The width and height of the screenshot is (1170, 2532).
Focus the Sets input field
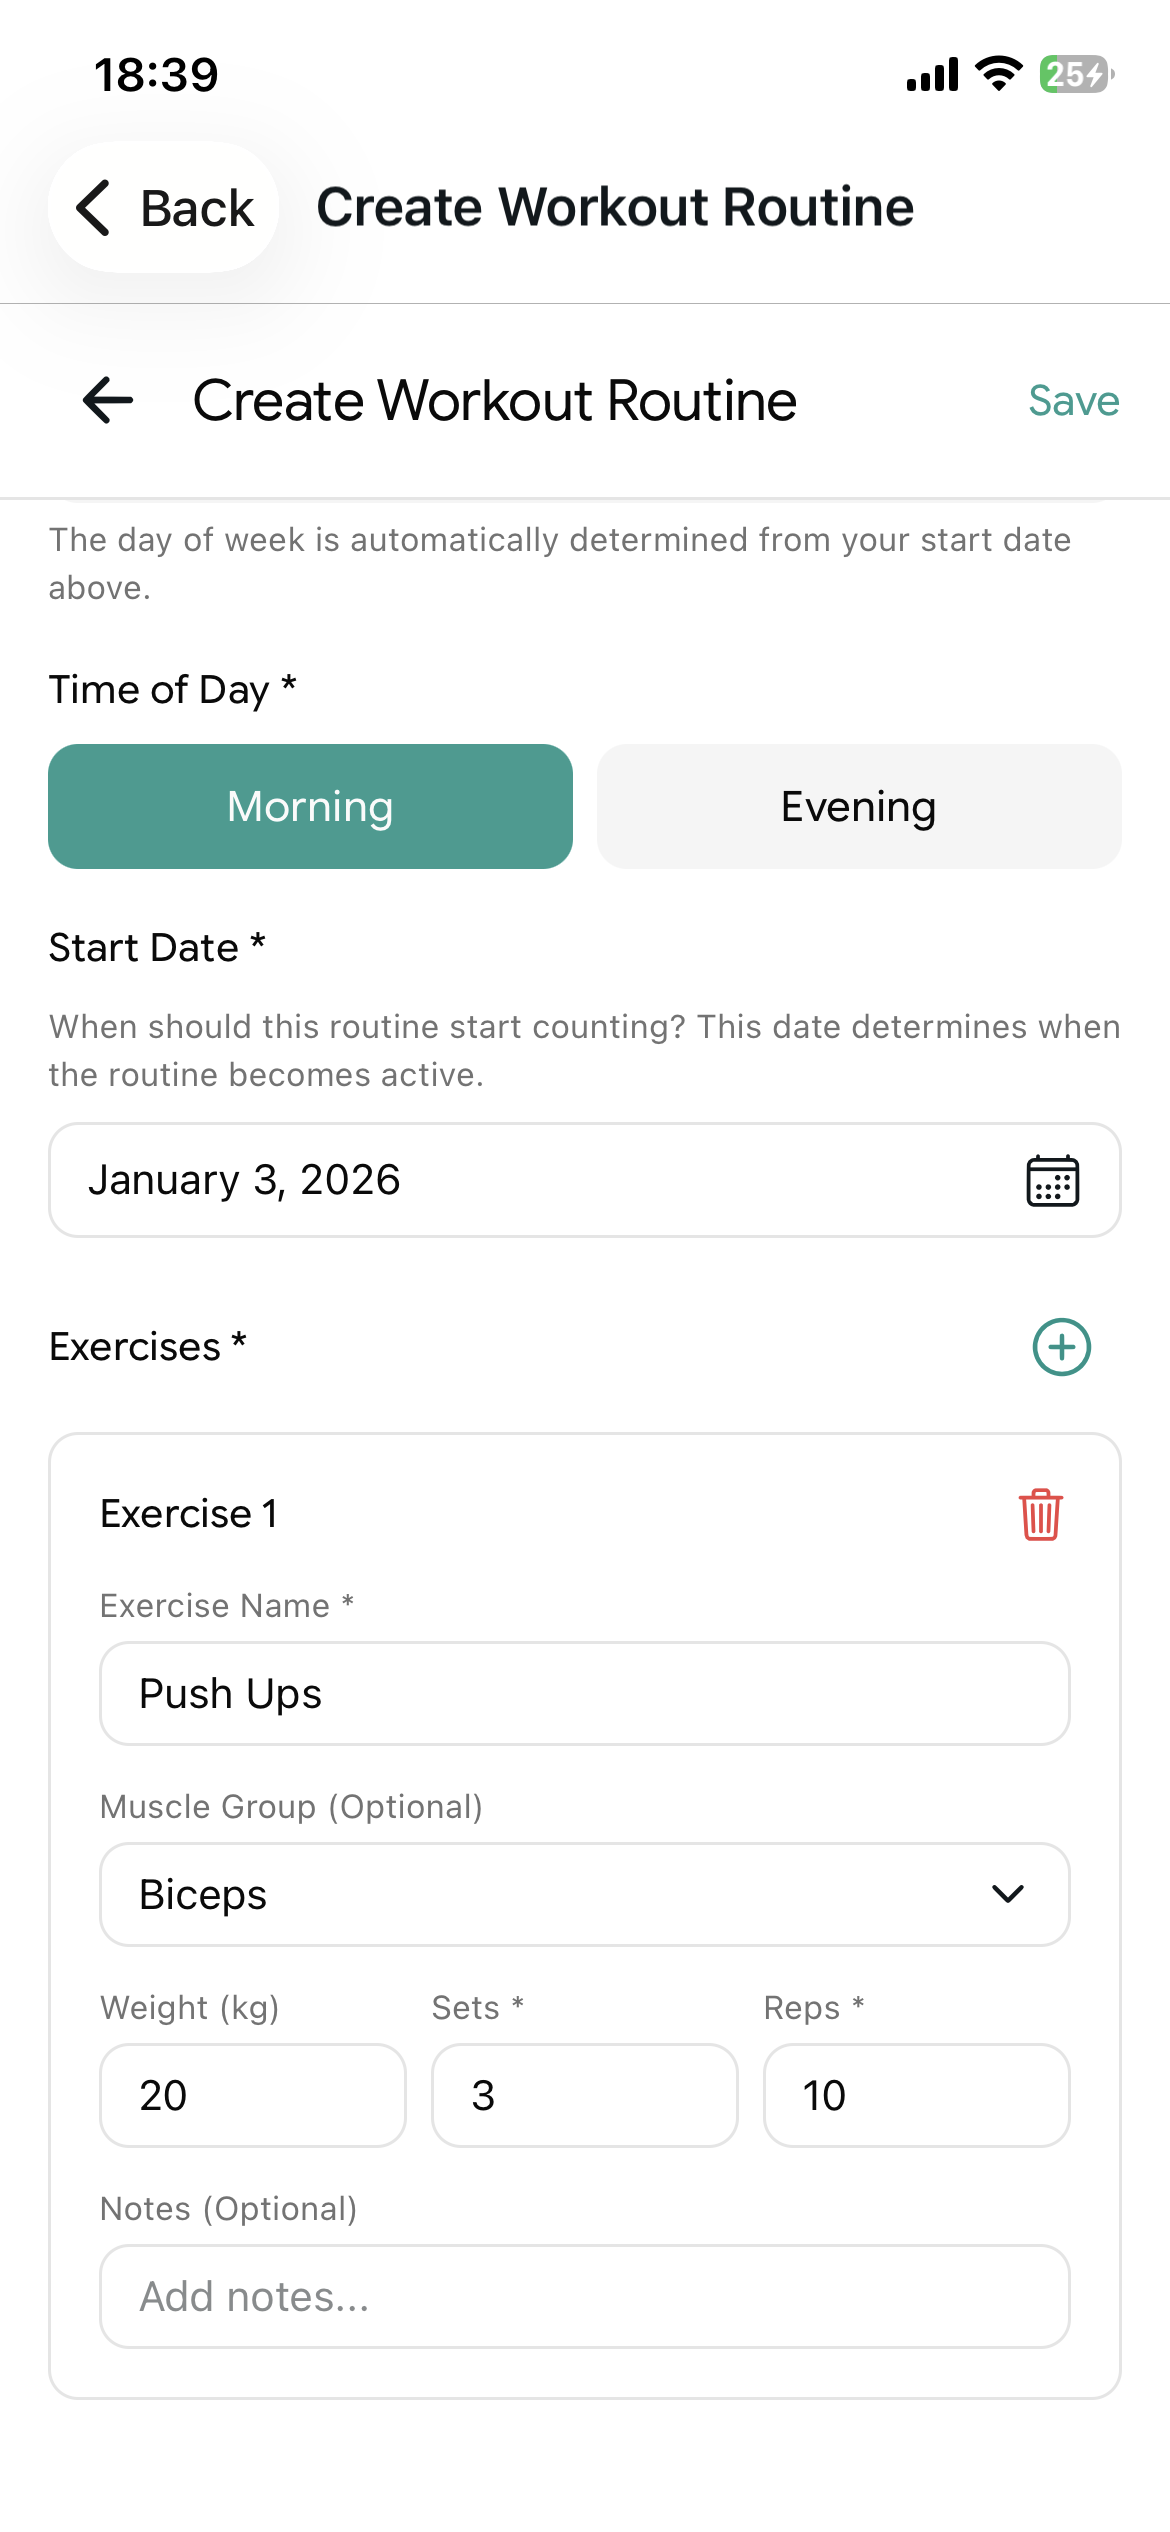(x=584, y=2095)
